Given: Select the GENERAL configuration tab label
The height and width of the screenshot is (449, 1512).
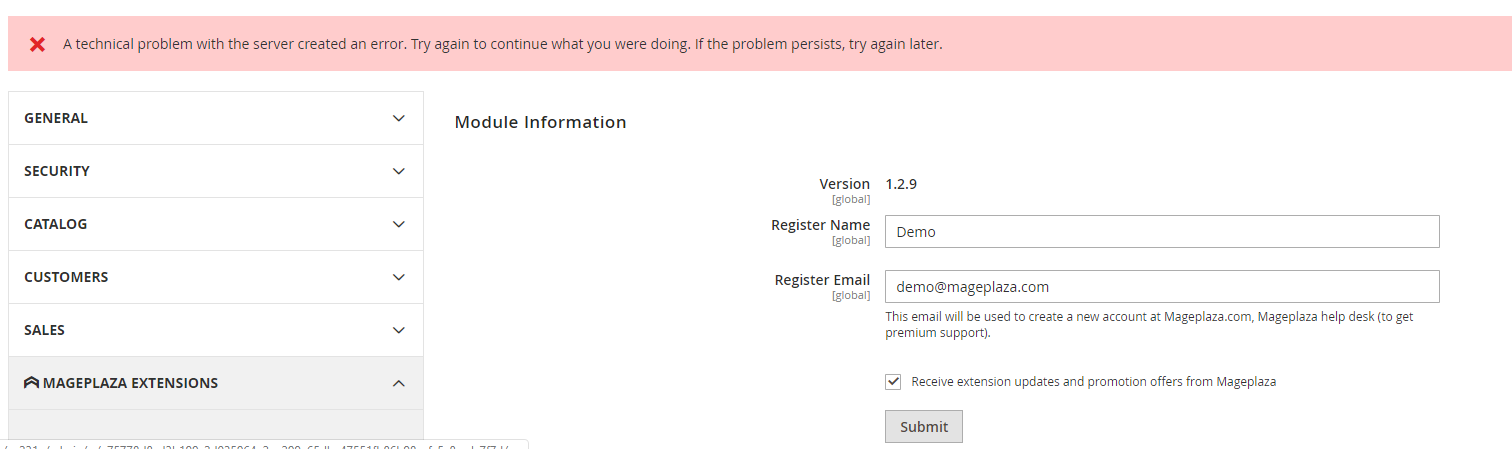Looking at the screenshot, I should coord(56,118).
